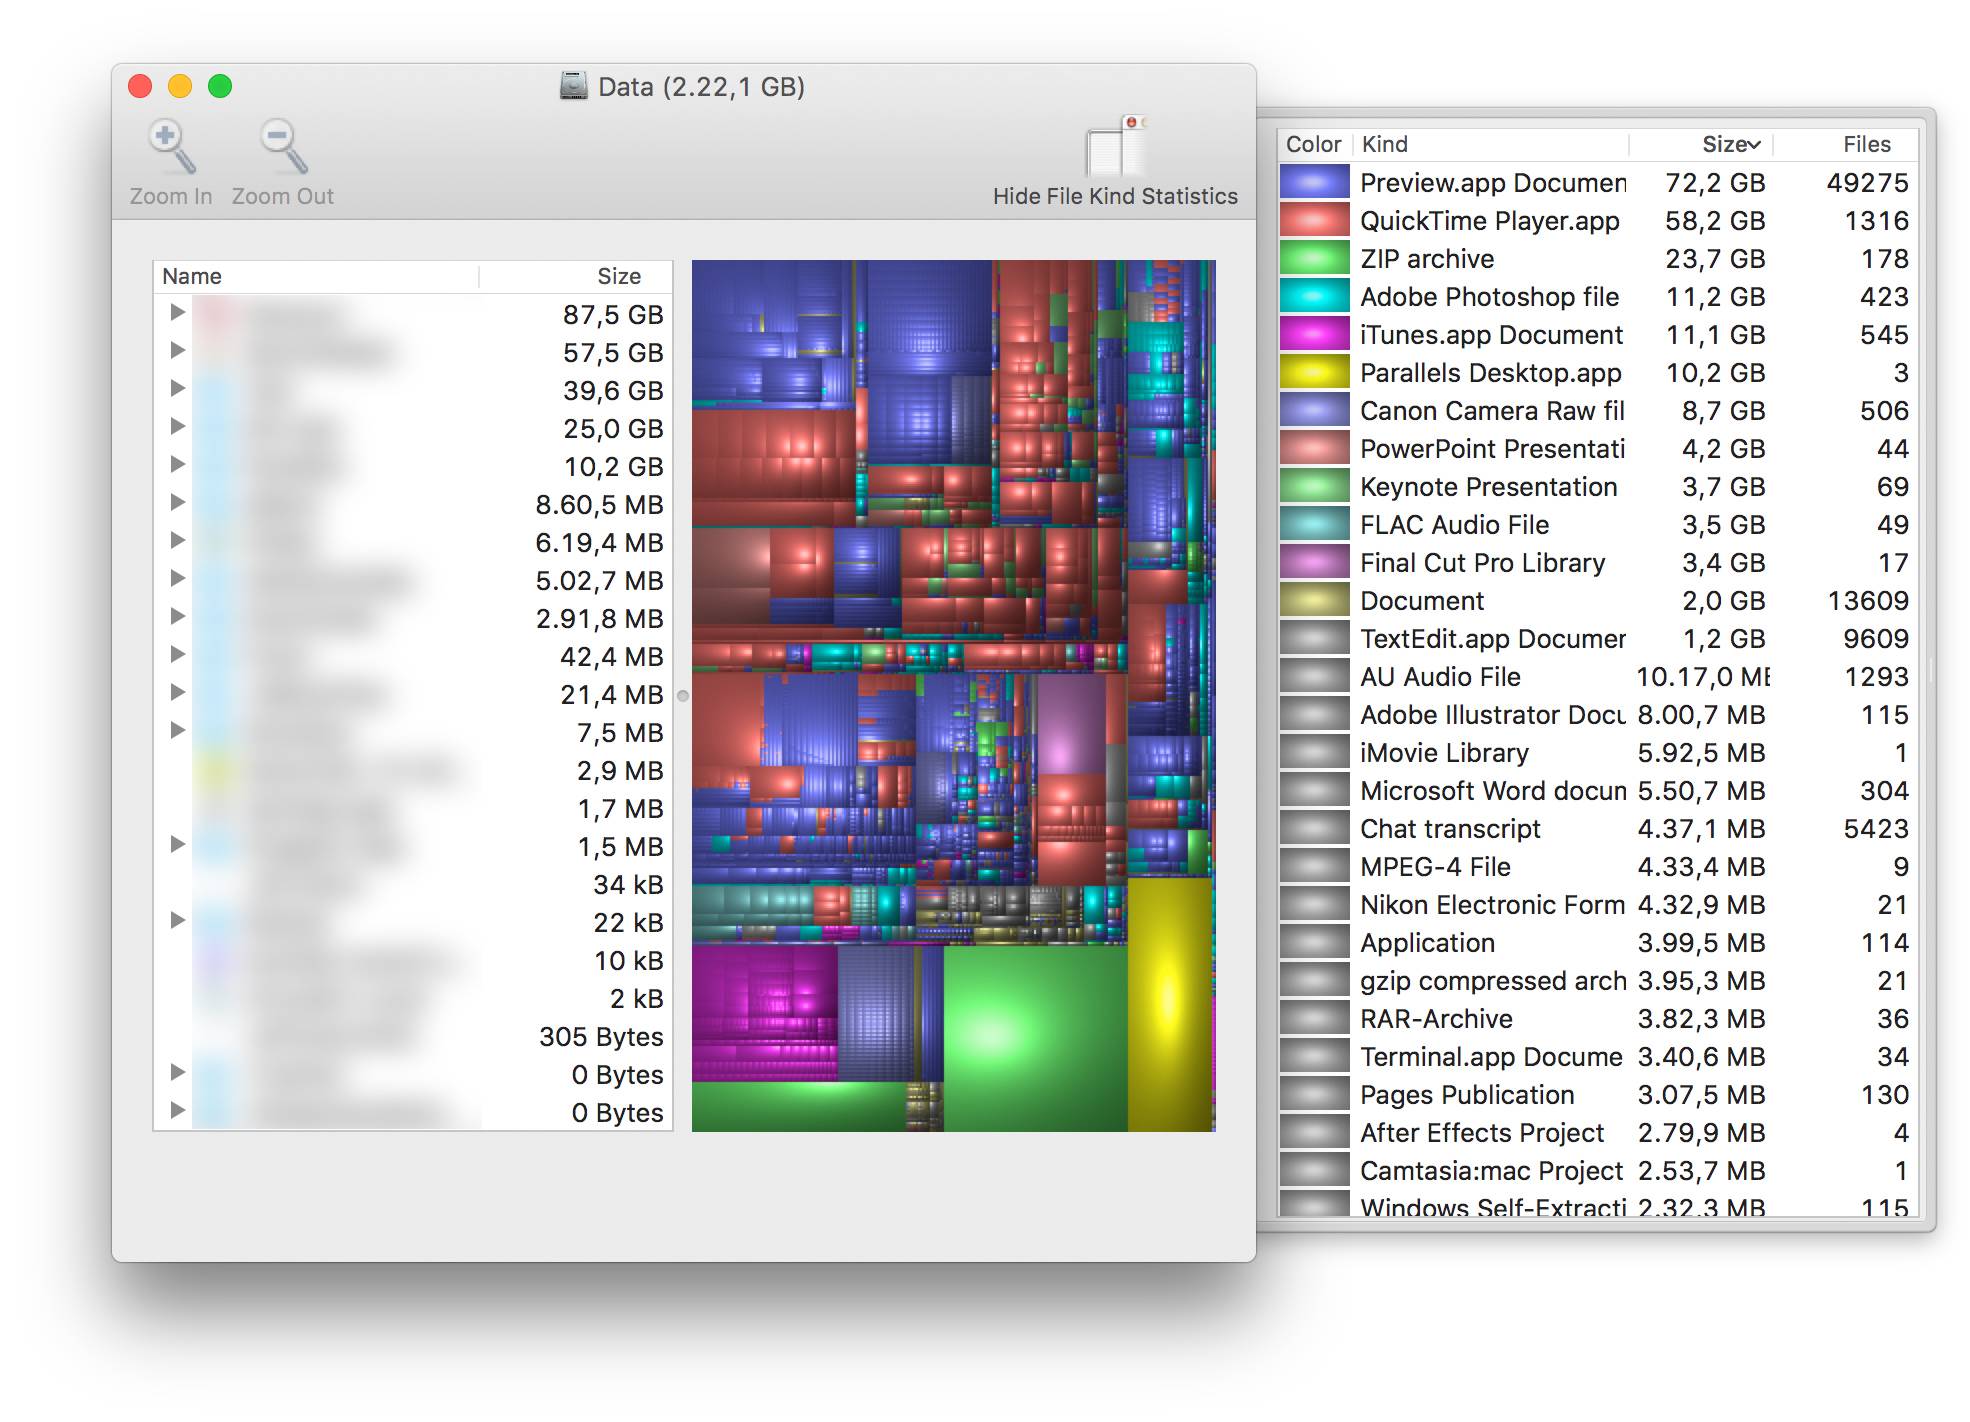Select the ZIP archive kind row

pos(1598,258)
